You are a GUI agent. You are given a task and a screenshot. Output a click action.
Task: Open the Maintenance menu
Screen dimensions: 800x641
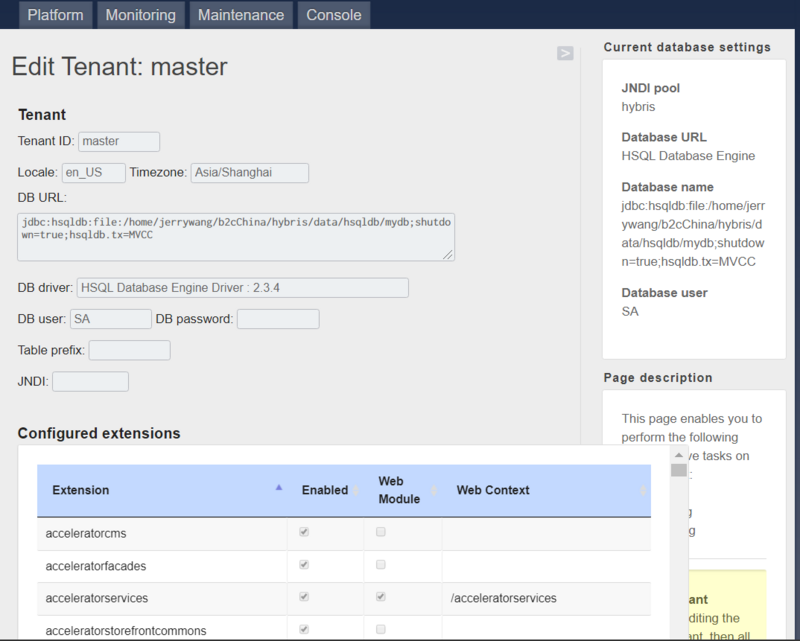tap(241, 15)
